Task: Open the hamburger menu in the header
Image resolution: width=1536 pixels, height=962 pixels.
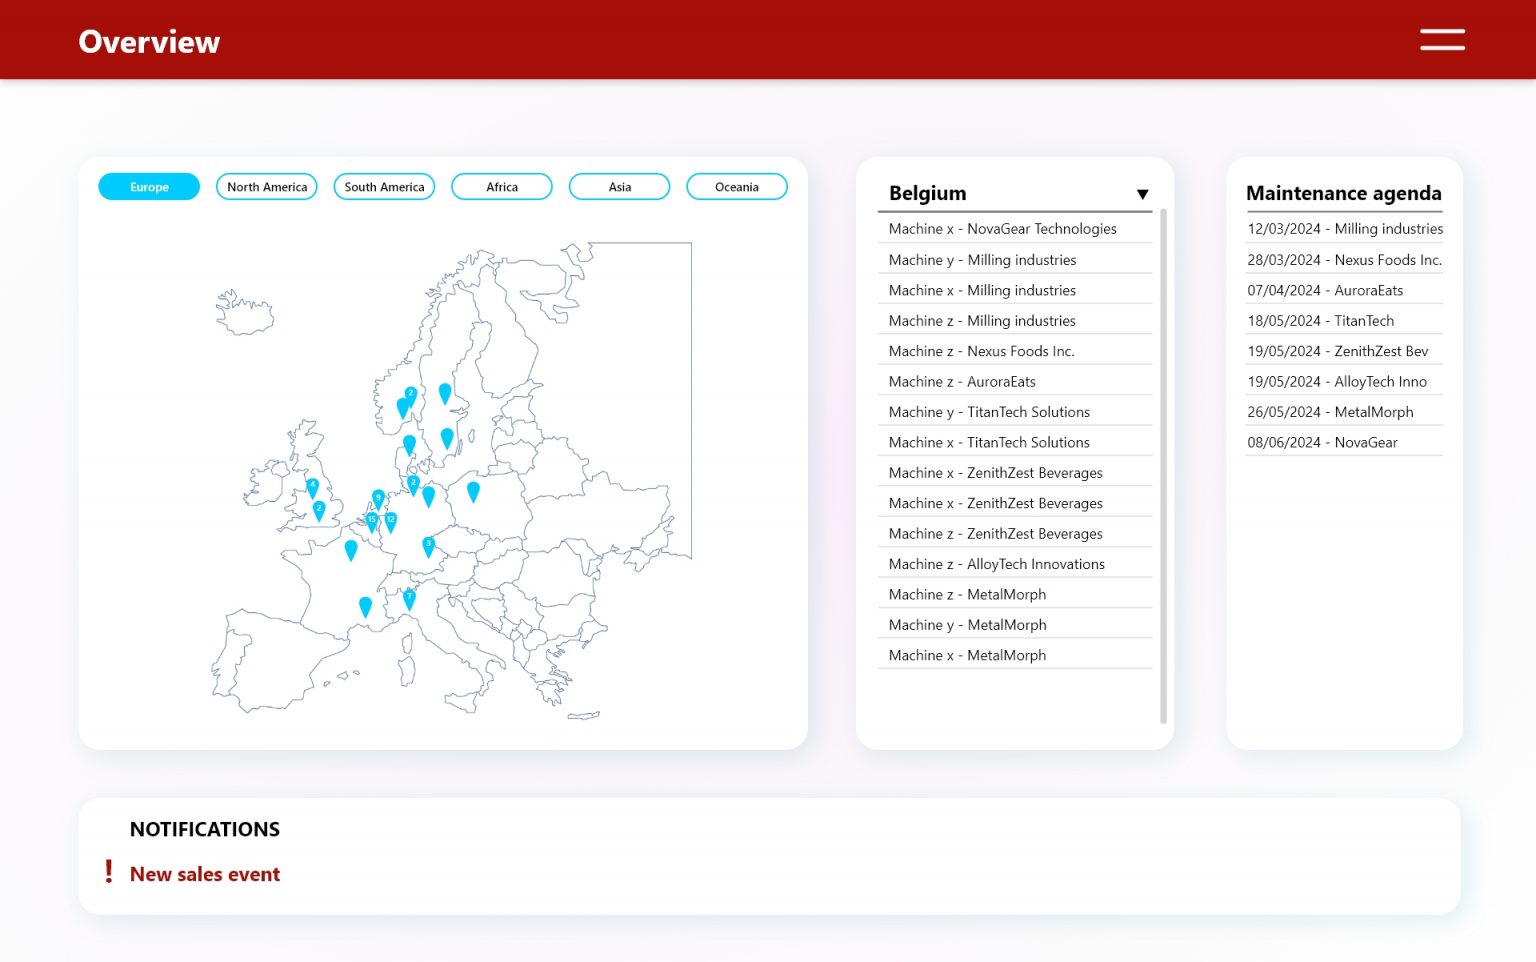Action: (1442, 40)
